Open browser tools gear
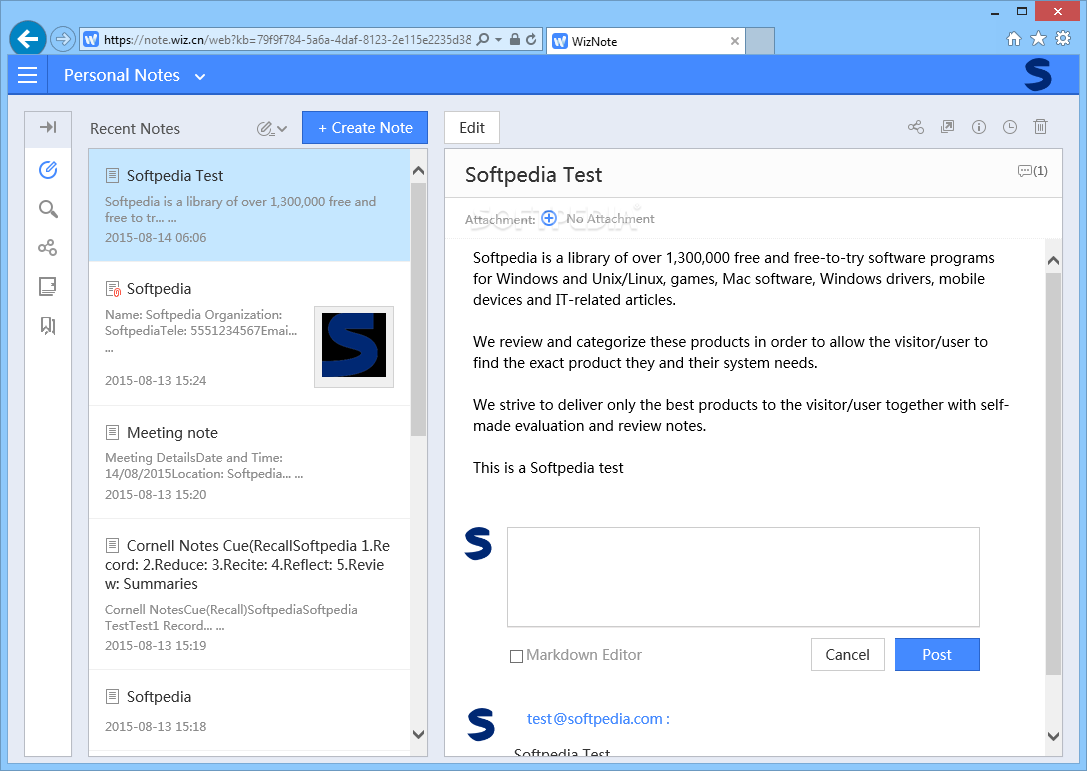 1063,38
